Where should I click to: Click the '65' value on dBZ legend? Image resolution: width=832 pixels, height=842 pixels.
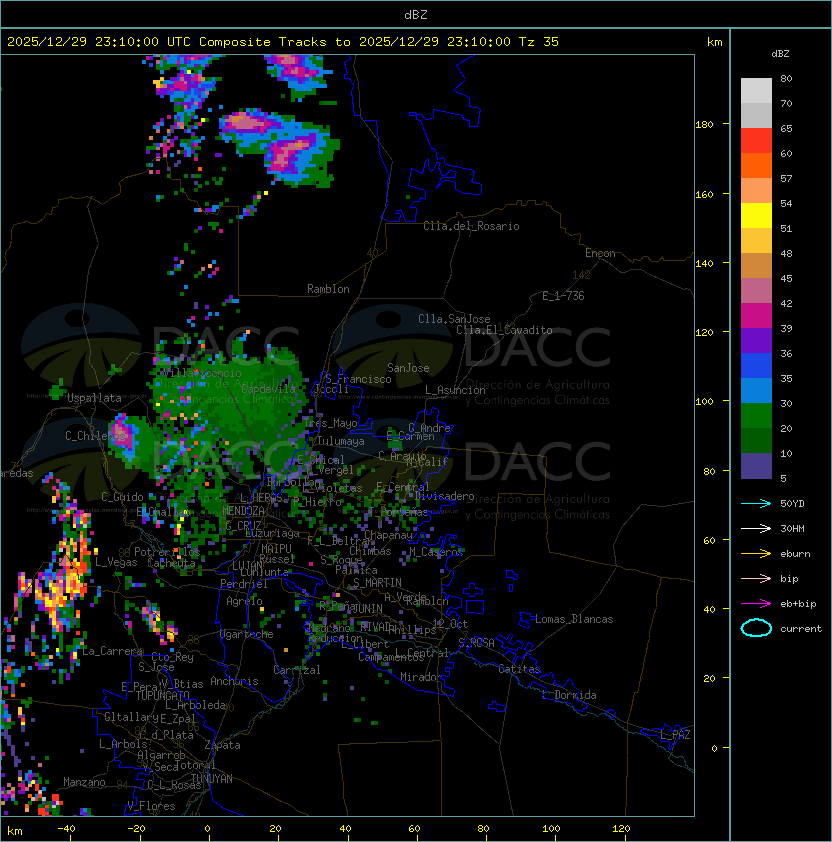tap(786, 128)
